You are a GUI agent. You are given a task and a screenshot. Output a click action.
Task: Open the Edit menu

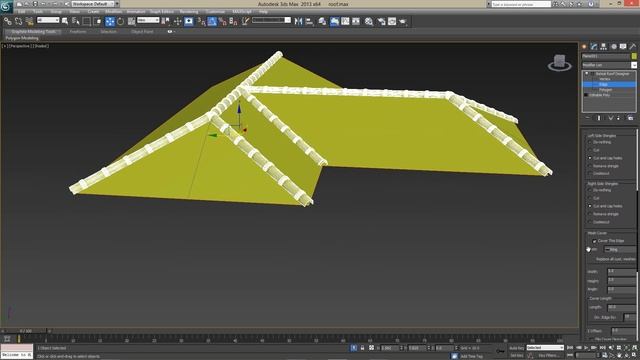[x=22, y=12]
